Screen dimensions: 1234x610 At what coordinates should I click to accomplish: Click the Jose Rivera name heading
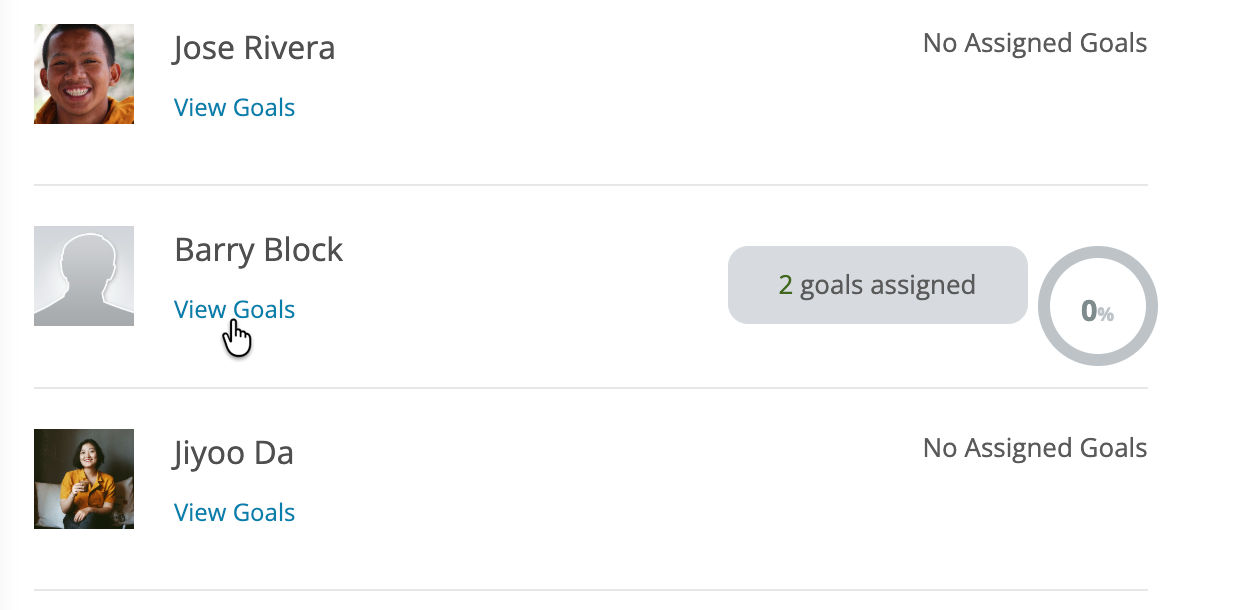pos(254,48)
